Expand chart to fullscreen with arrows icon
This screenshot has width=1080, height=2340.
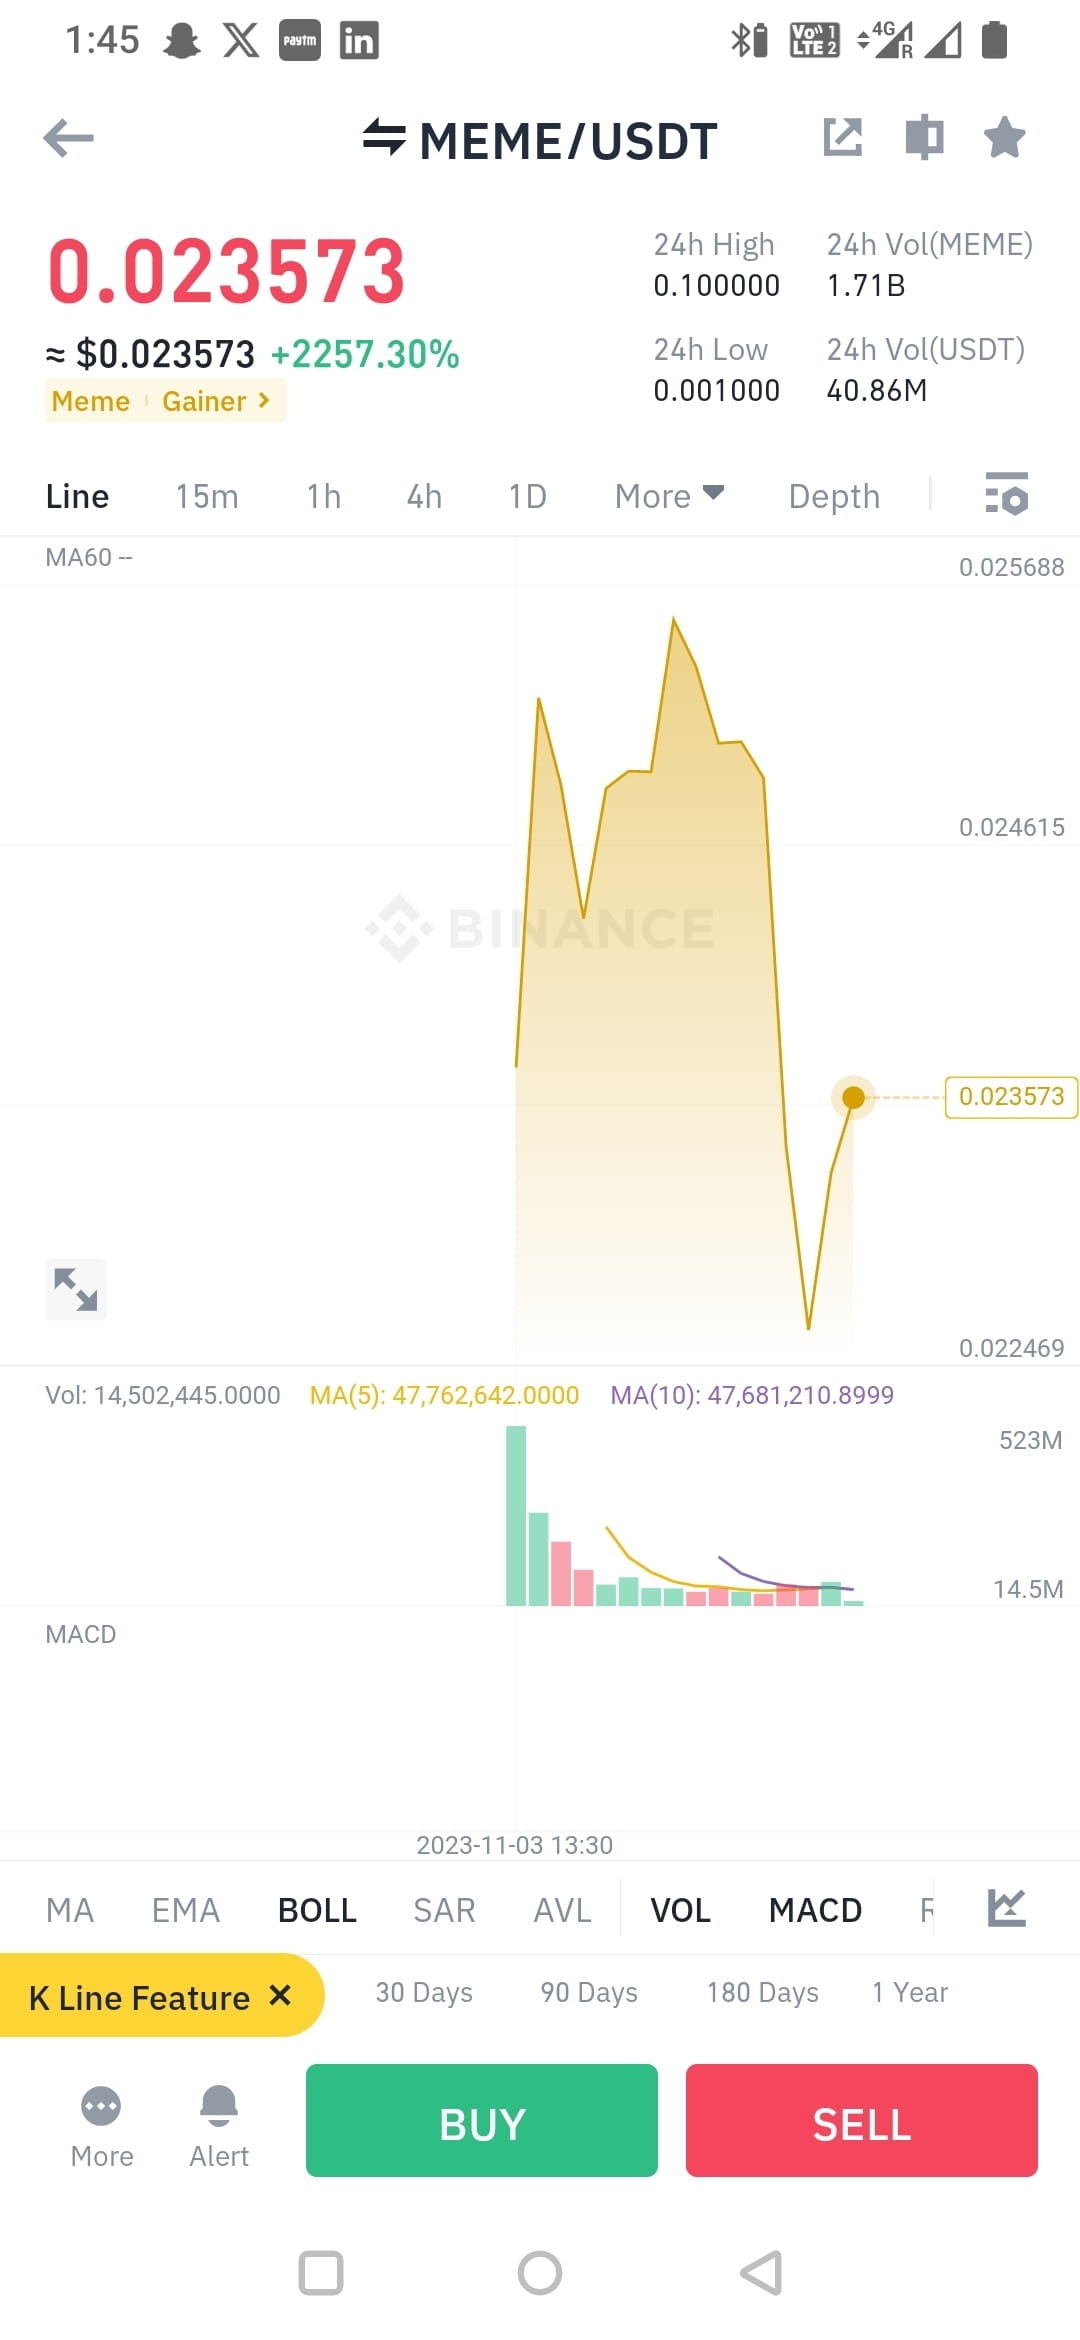click(75, 1289)
